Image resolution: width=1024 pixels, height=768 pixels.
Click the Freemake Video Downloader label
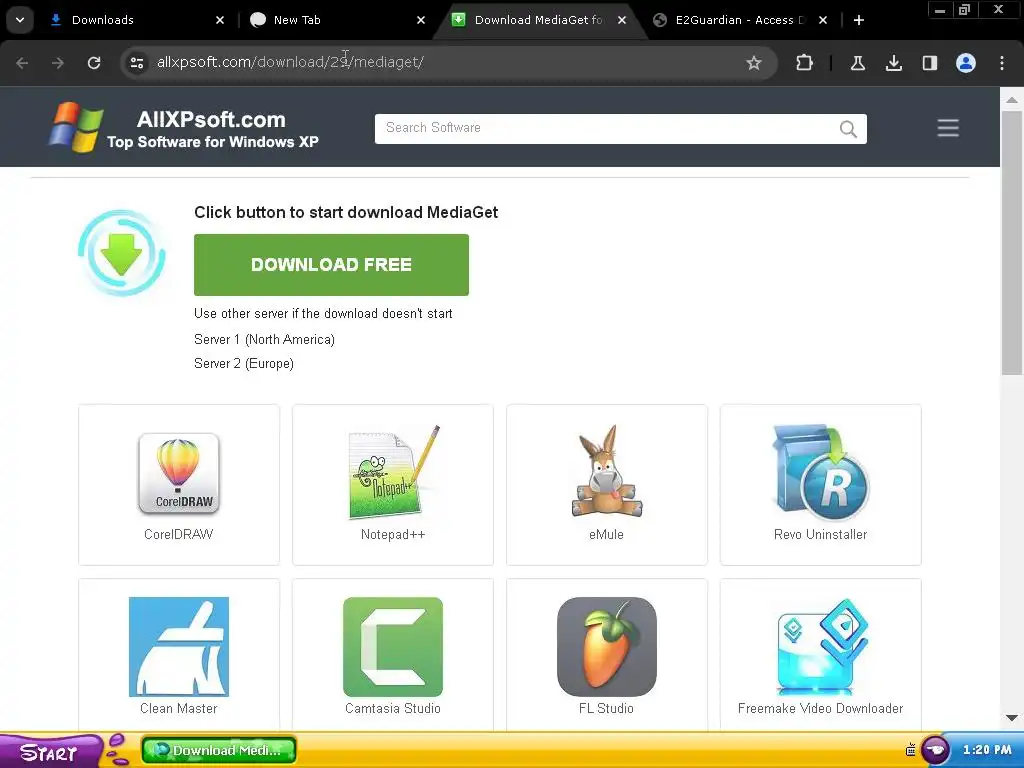tap(821, 709)
